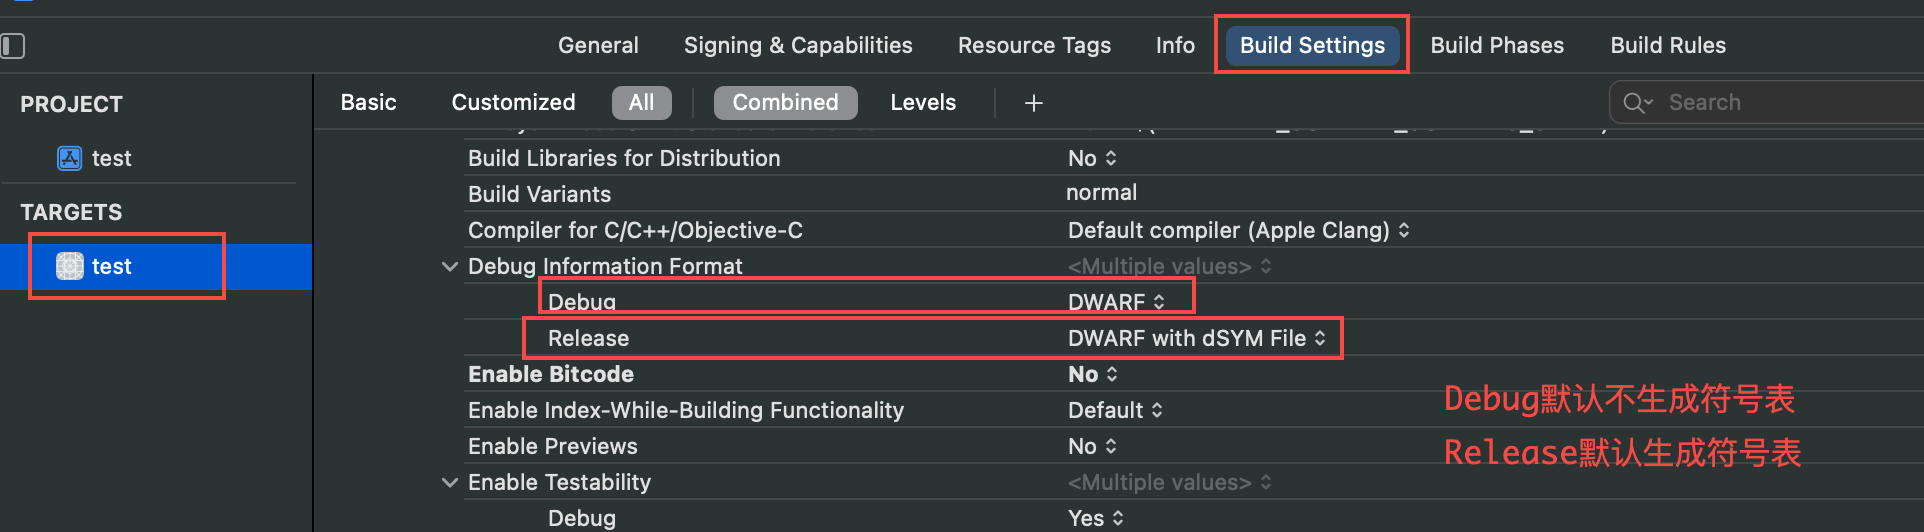Click the test target app icon

[x=69, y=266]
